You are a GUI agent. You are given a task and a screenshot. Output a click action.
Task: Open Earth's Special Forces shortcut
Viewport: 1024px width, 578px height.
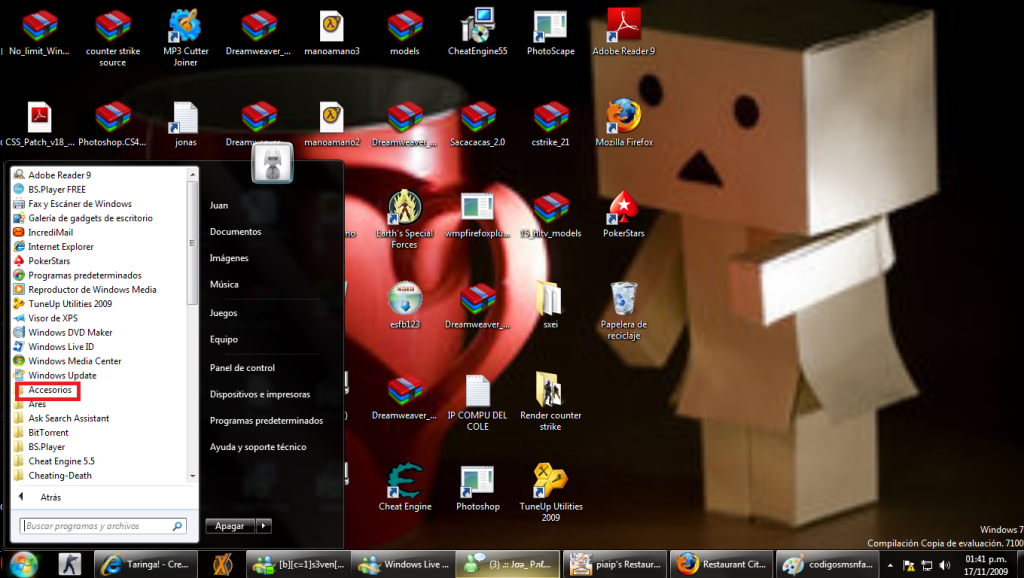(404, 219)
